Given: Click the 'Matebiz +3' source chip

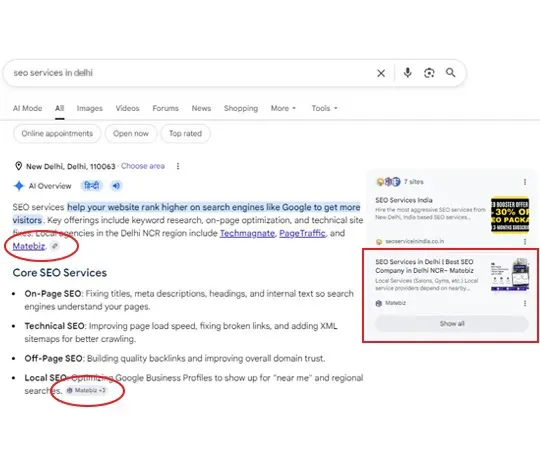Looking at the screenshot, I should tap(86, 390).
